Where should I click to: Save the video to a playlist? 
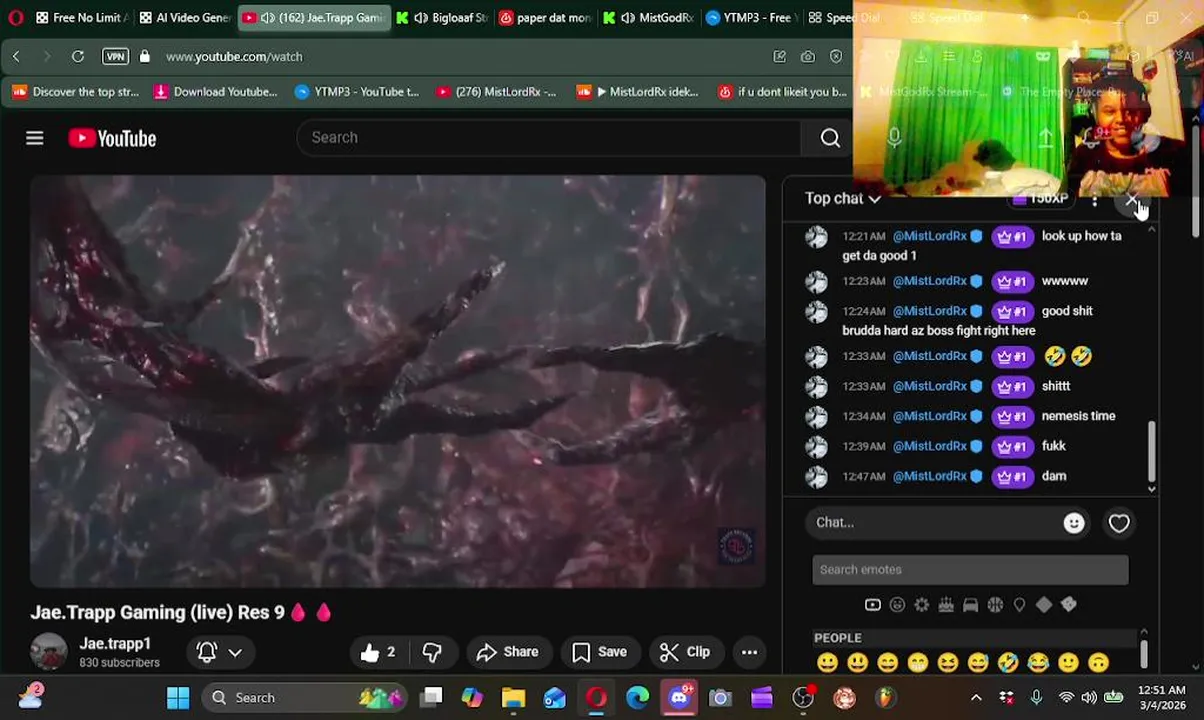click(599, 652)
